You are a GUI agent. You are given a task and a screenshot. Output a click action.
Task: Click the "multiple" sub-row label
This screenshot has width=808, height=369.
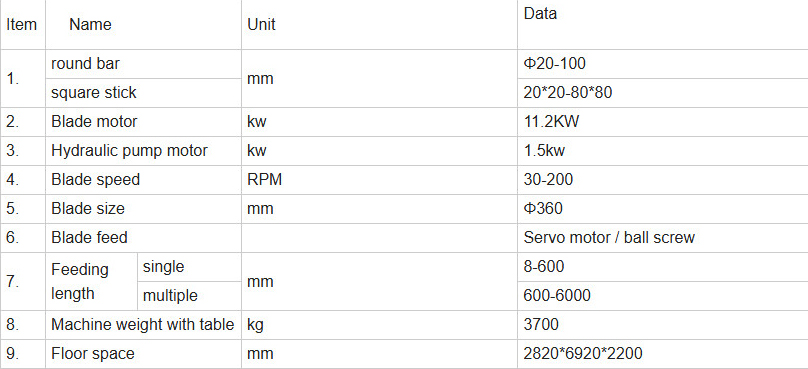170,296
